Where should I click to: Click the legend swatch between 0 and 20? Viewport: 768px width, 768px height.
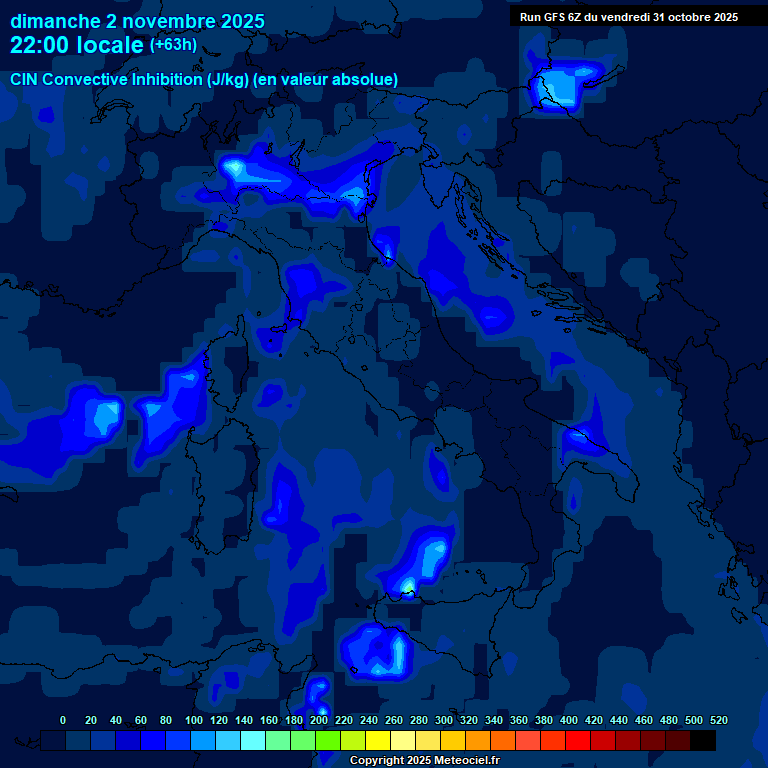[x=78, y=741]
